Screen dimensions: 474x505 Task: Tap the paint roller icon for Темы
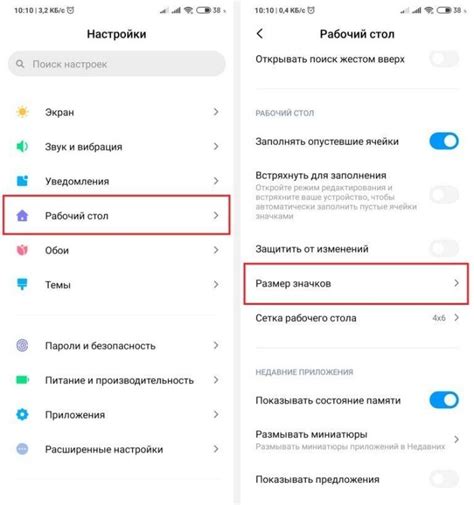pos(22,284)
